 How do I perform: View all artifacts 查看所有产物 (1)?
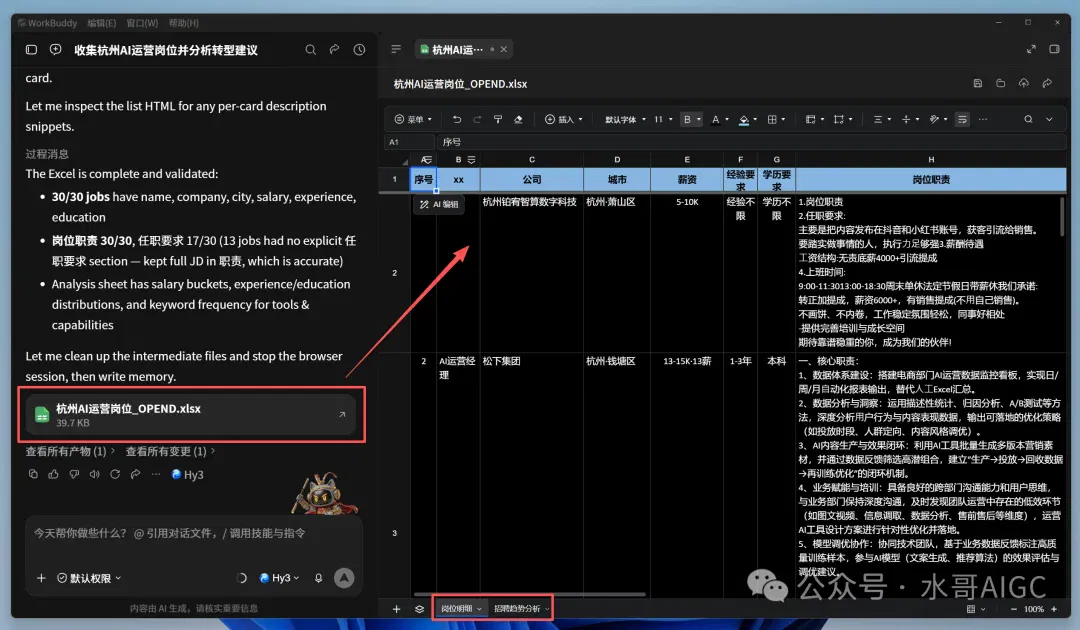[70, 451]
